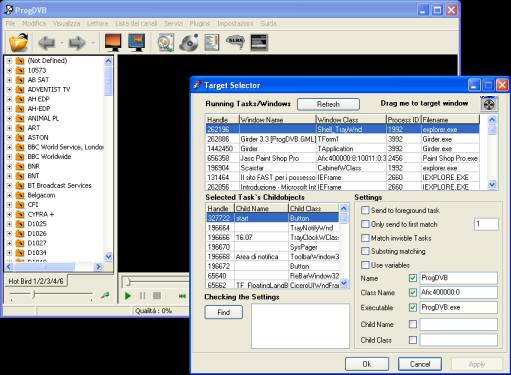Uncheck the Class Name checkbox
Viewport: 511px width, 375px height.
(413, 292)
